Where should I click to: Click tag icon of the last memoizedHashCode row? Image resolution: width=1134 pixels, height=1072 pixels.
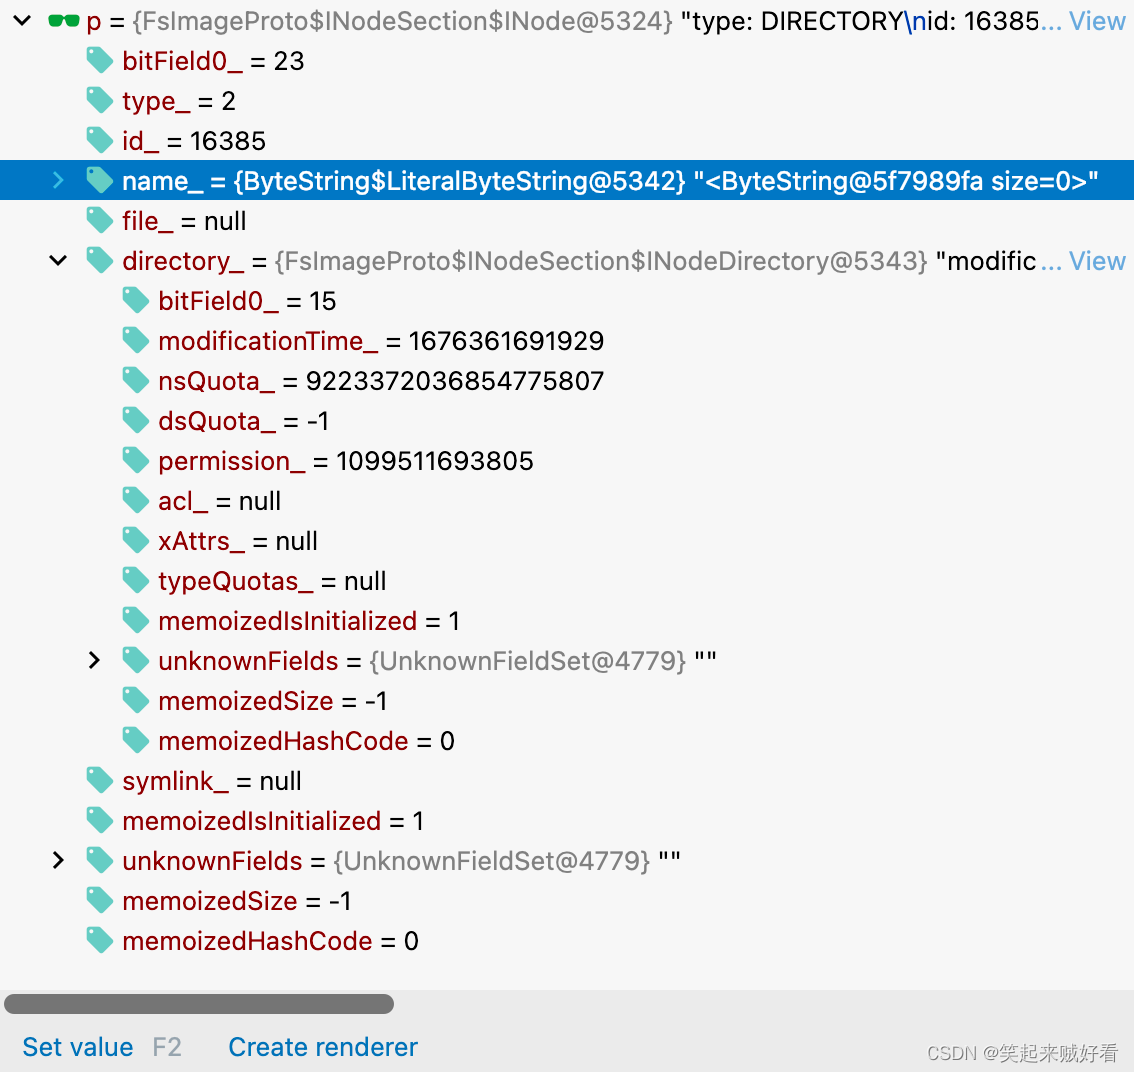point(100,940)
